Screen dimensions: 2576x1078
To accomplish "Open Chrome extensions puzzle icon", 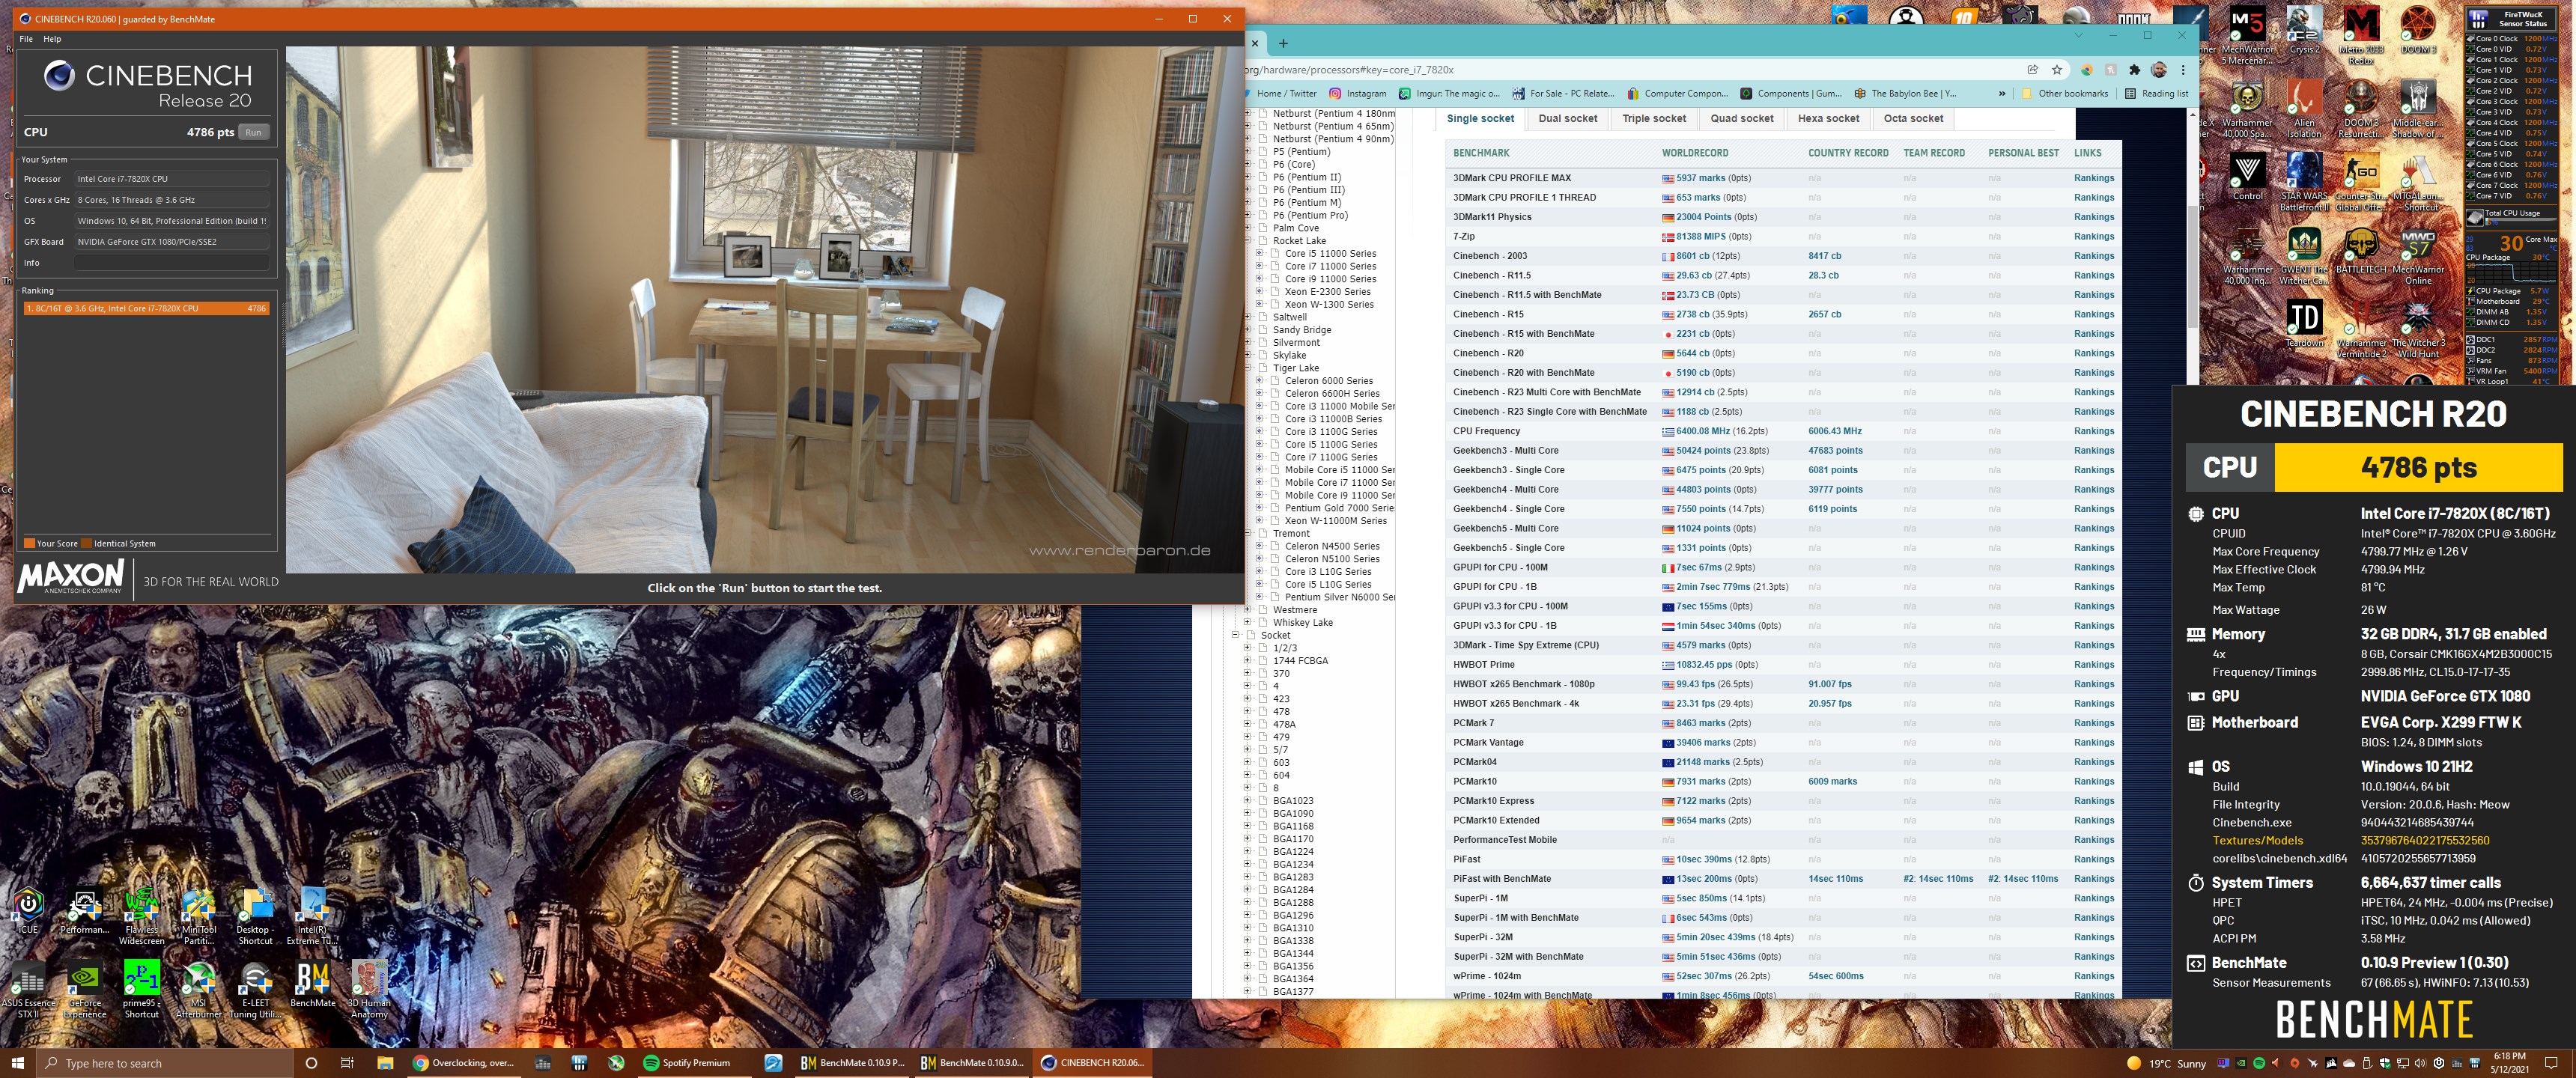I will [x=2134, y=70].
